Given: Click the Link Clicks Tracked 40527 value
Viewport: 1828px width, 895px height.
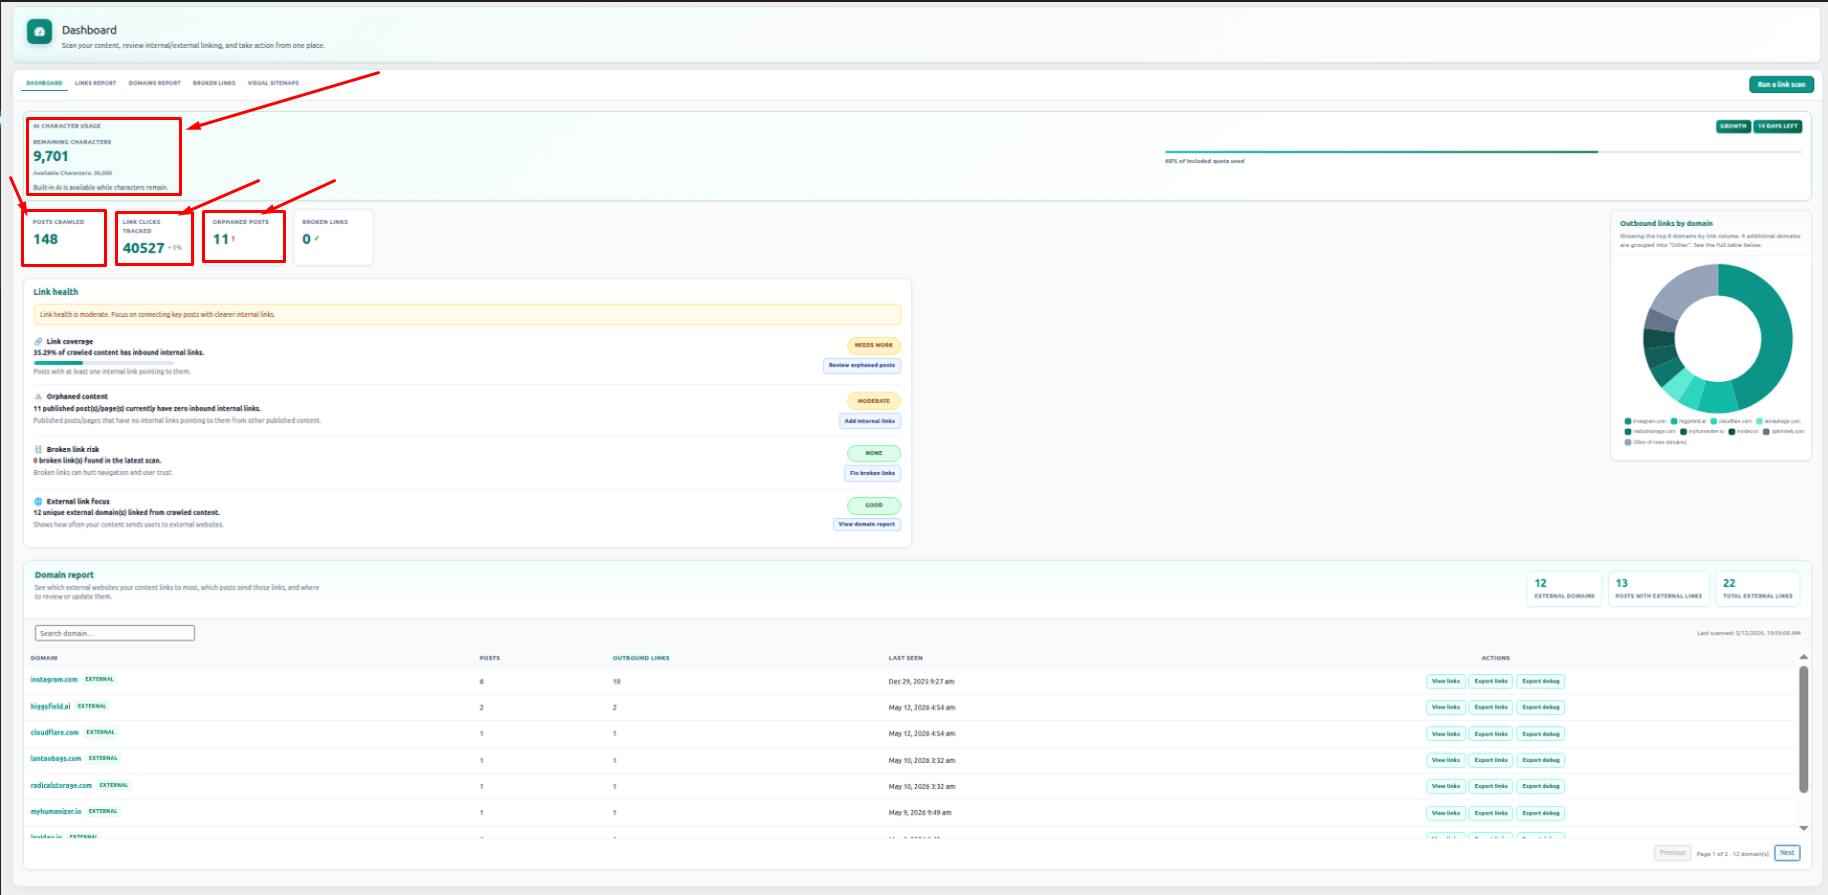Looking at the screenshot, I should (143, 248).
